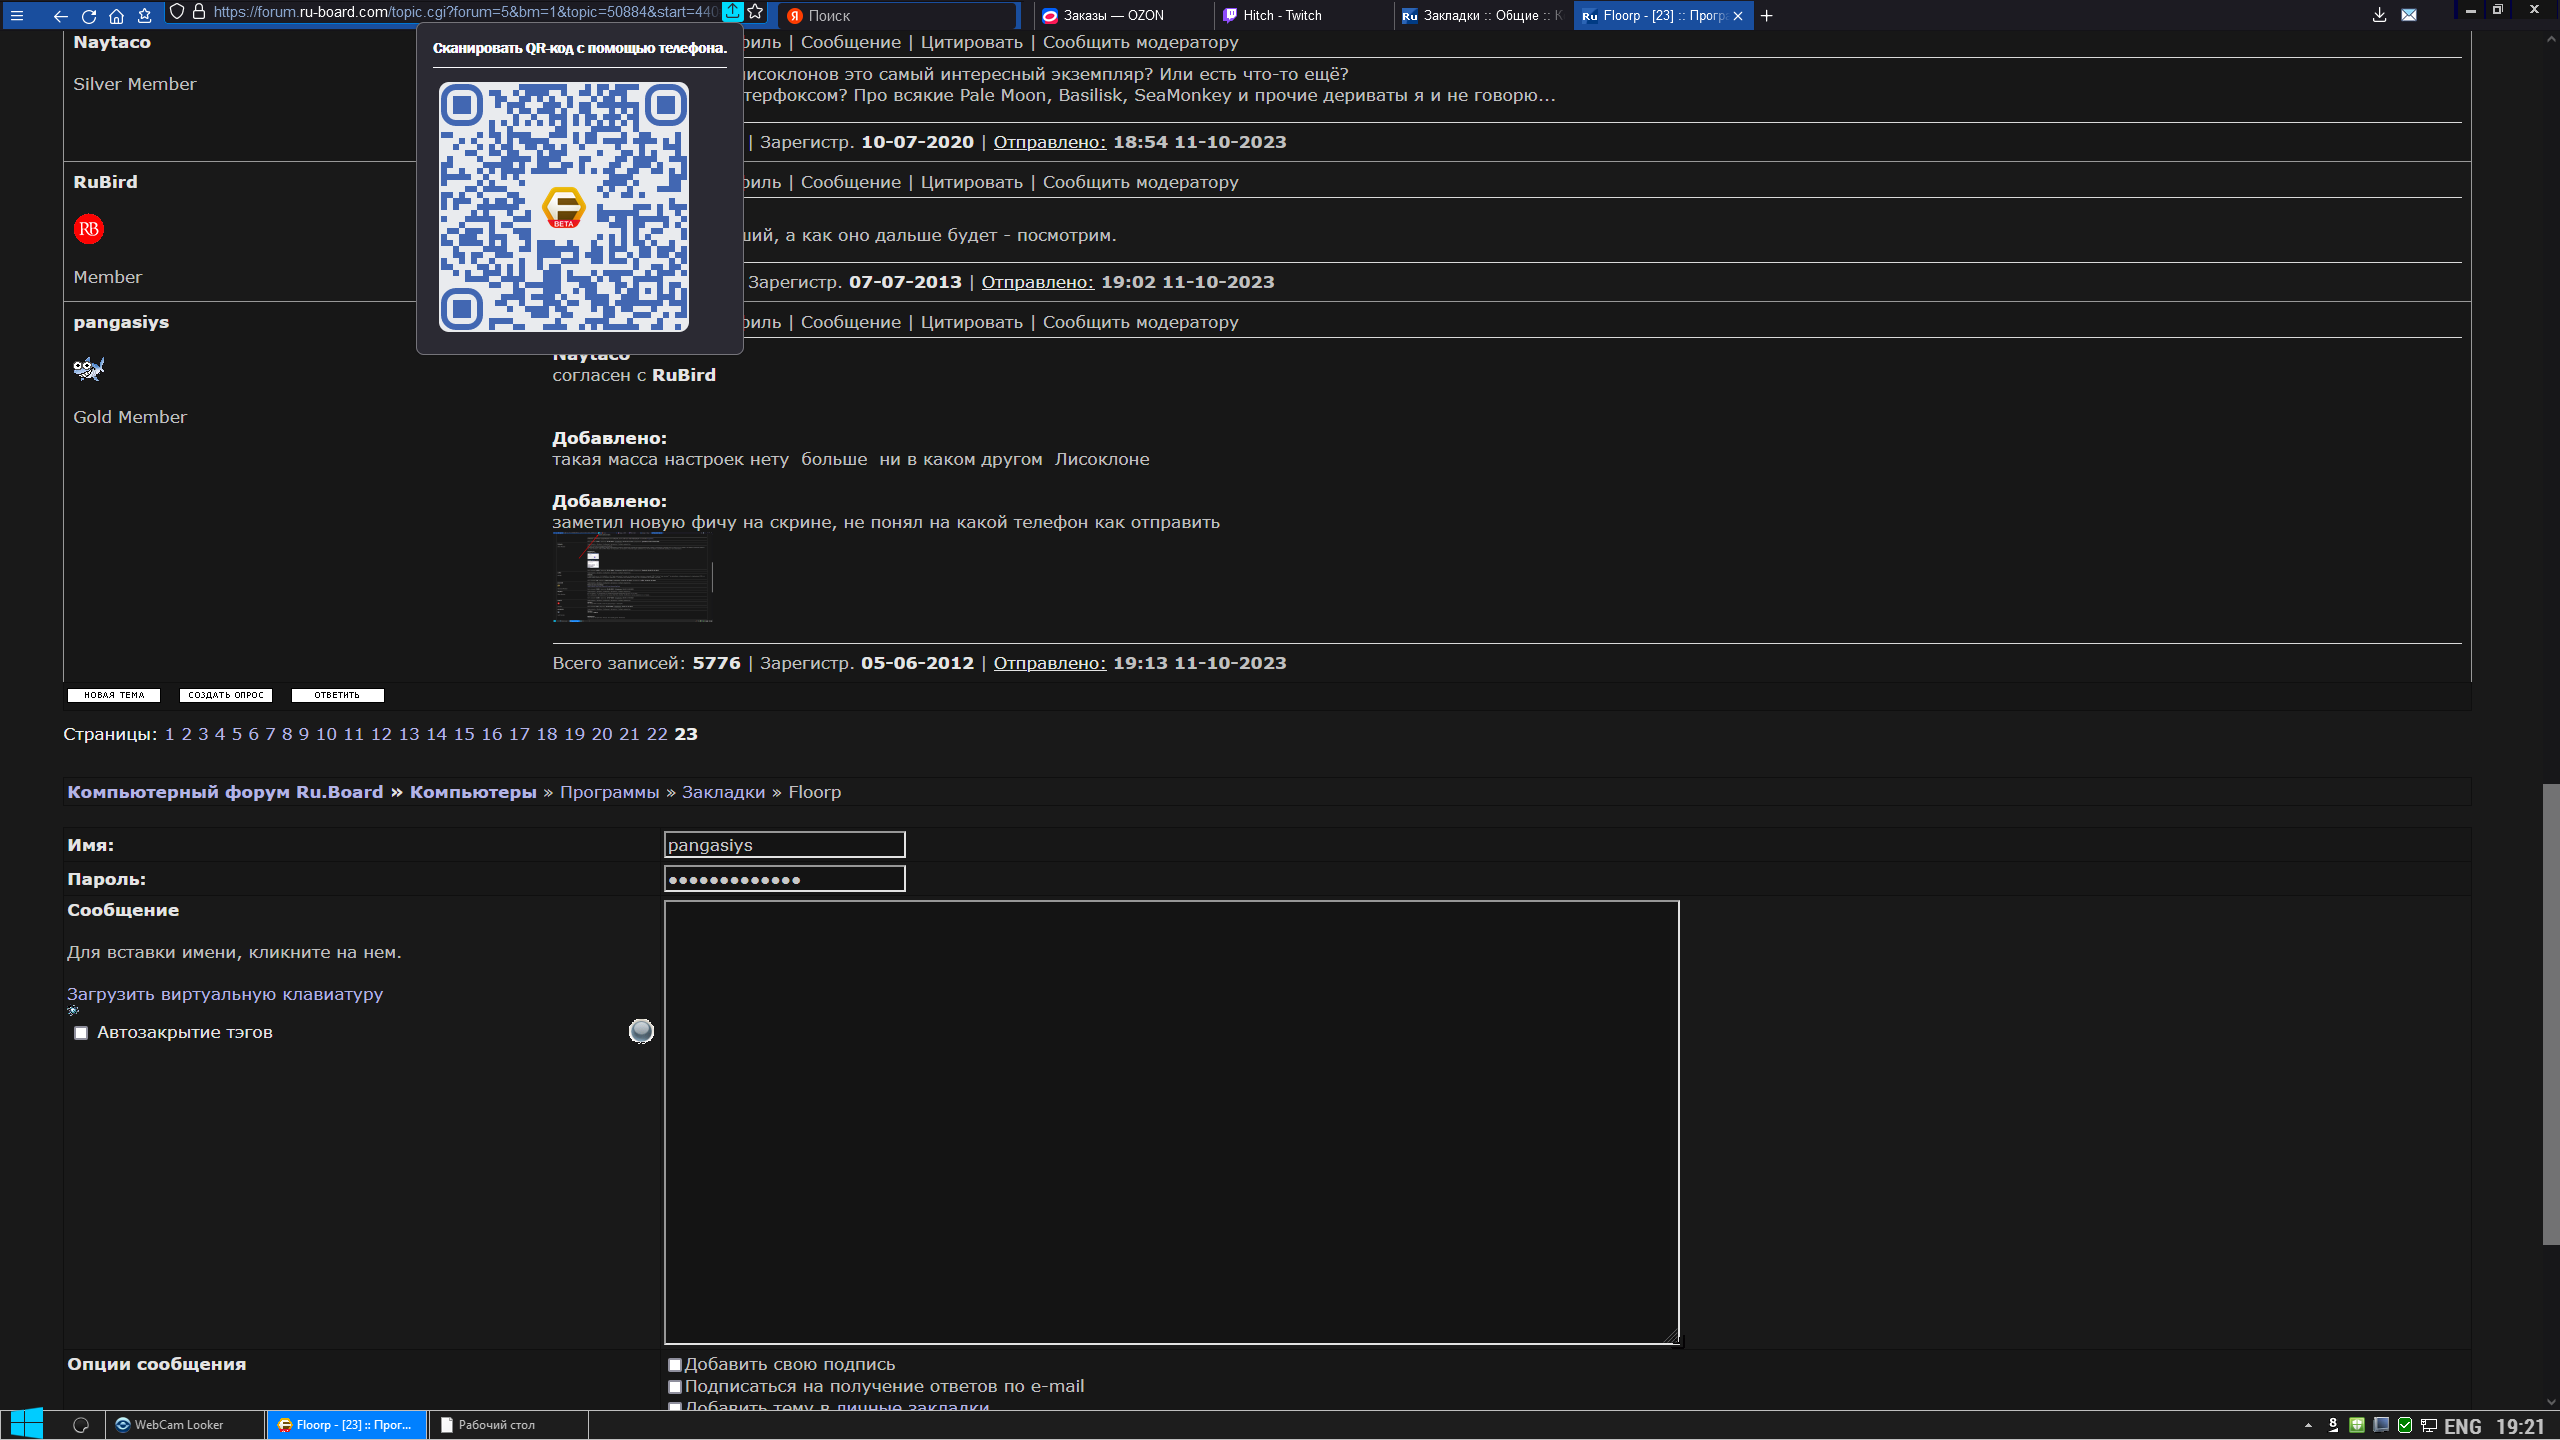
Task: Click the НОВАЯ ТЕМА button
Action: pos(114,695)
